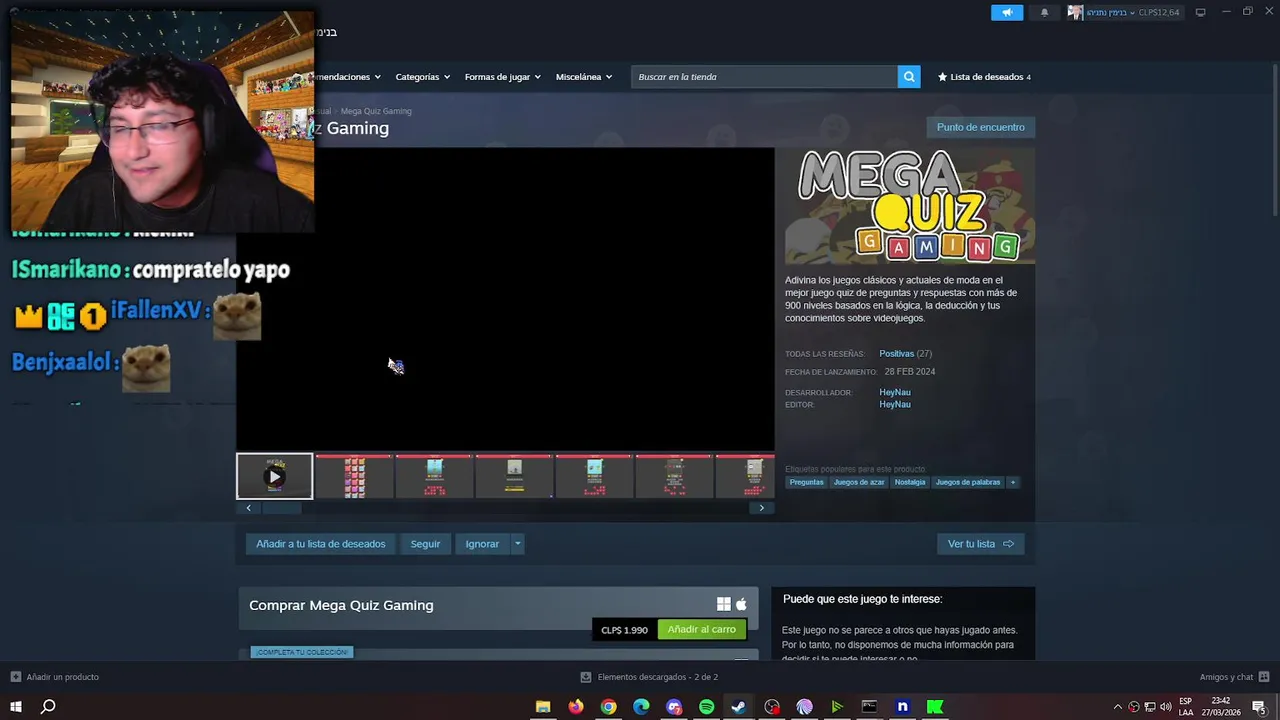1280x720 pixels.
Task: Click the blue megaphone announcements icon
Action: [x=1007, y=12]
